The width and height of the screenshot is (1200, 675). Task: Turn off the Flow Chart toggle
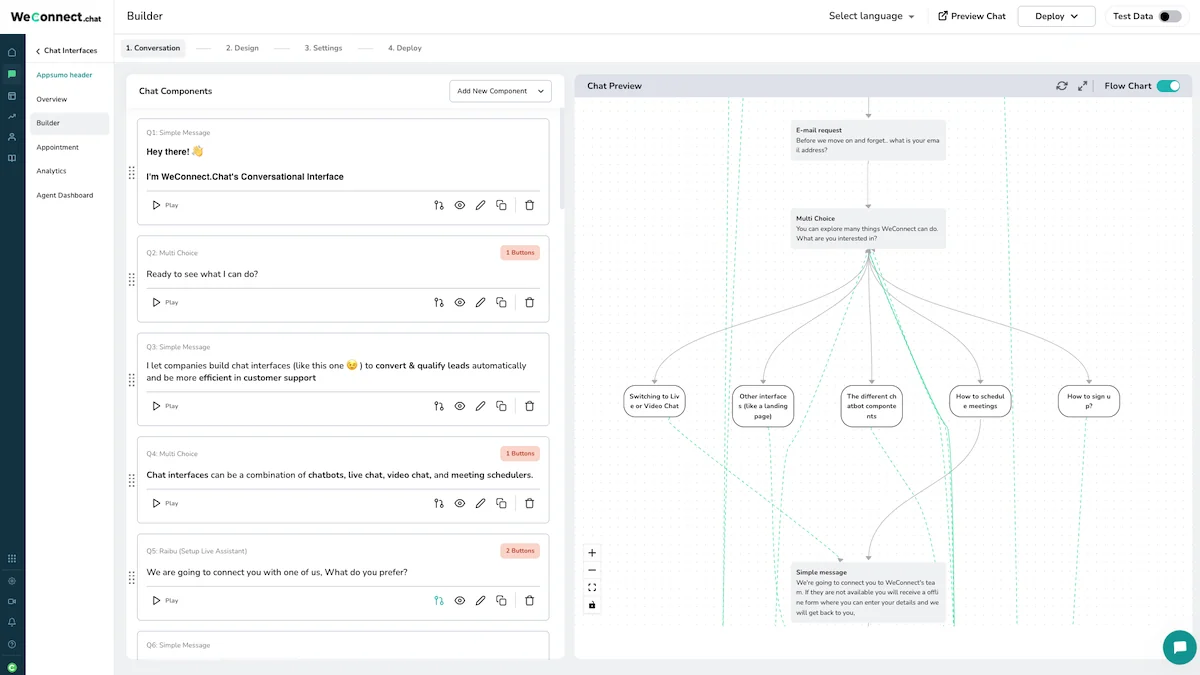click(1167, 86)
